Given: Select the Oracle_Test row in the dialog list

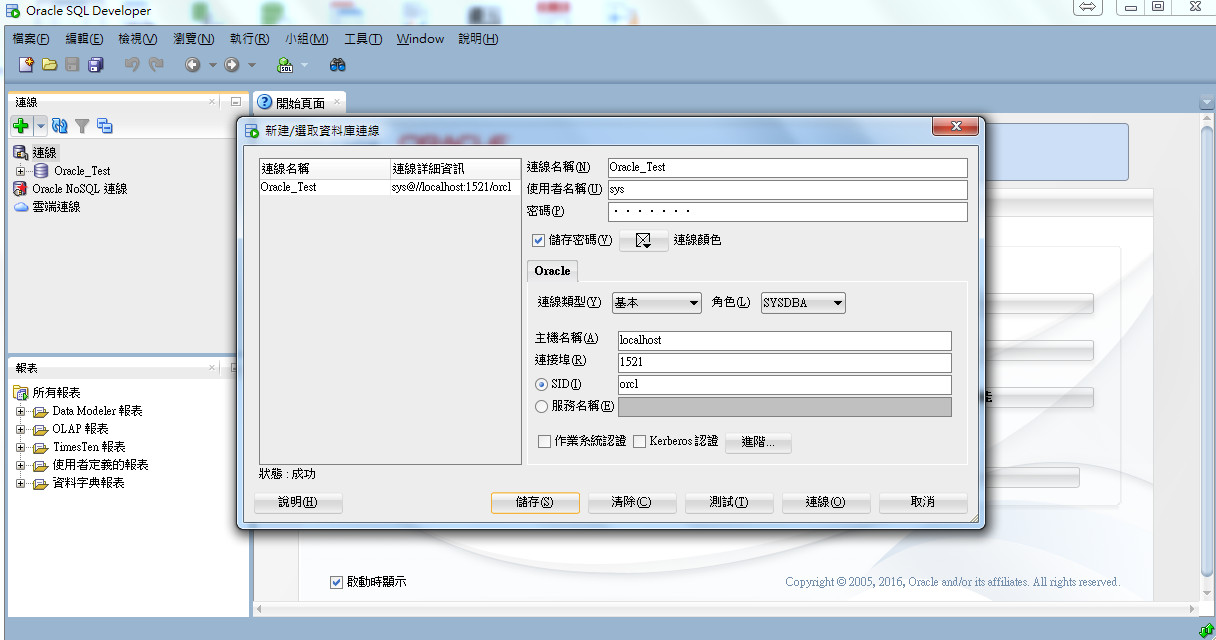Looking at the screenshot, I should point(390,187).
